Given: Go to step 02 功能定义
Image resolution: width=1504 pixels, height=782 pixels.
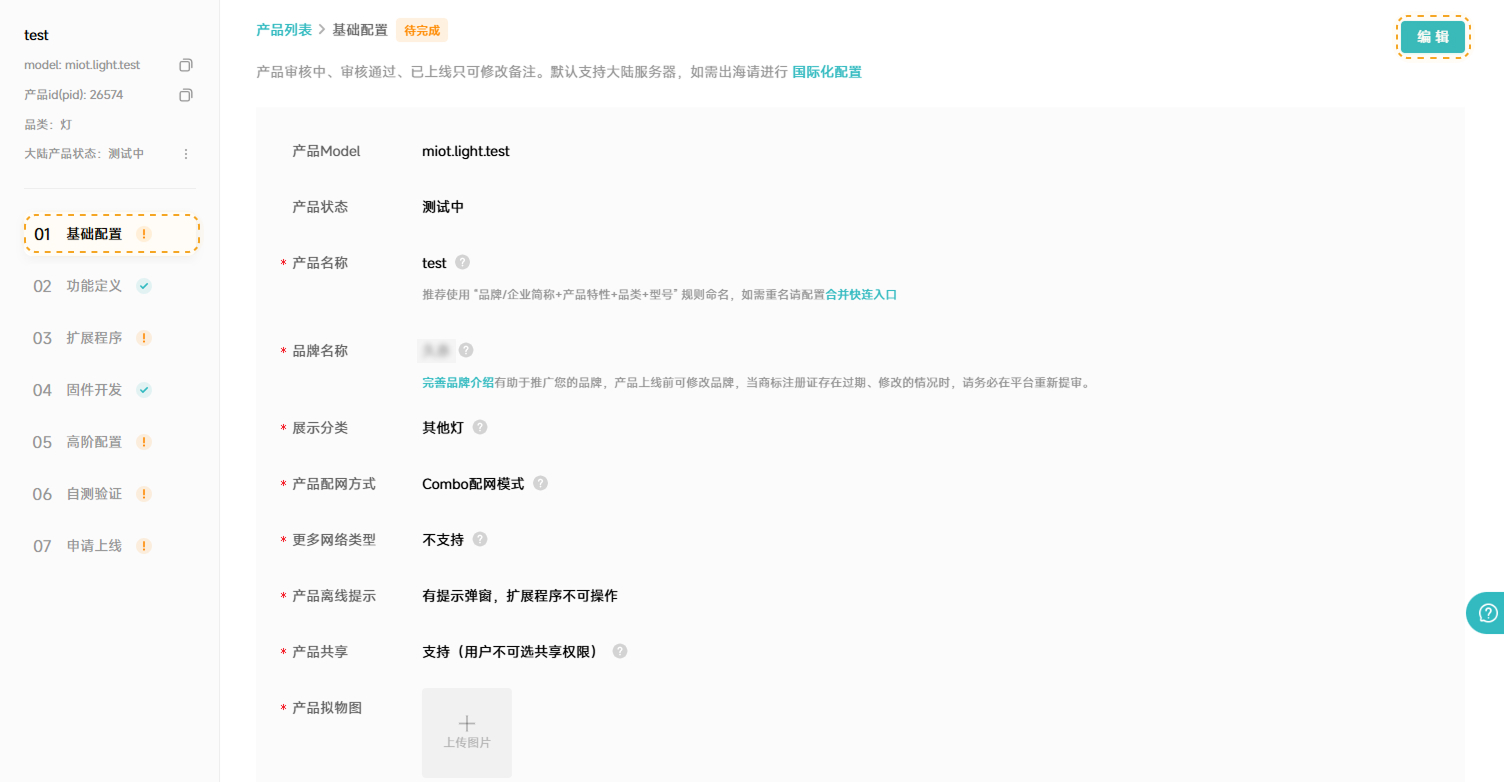Looking at the screenshot, I should click(91, 285).
